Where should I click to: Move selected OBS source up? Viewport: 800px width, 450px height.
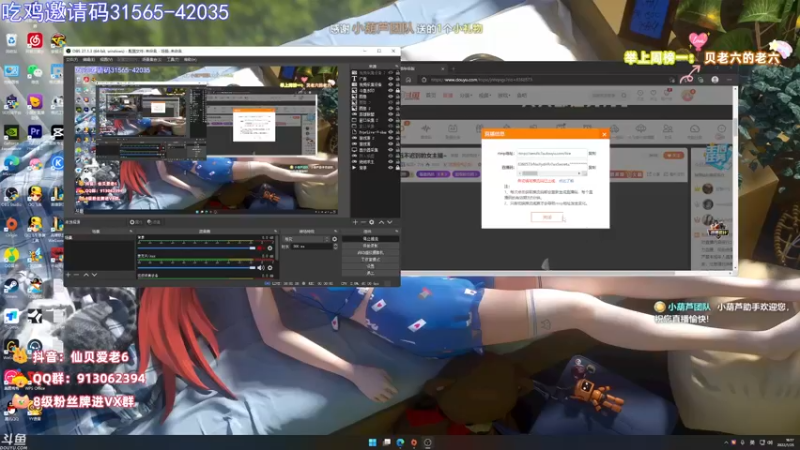381,222
